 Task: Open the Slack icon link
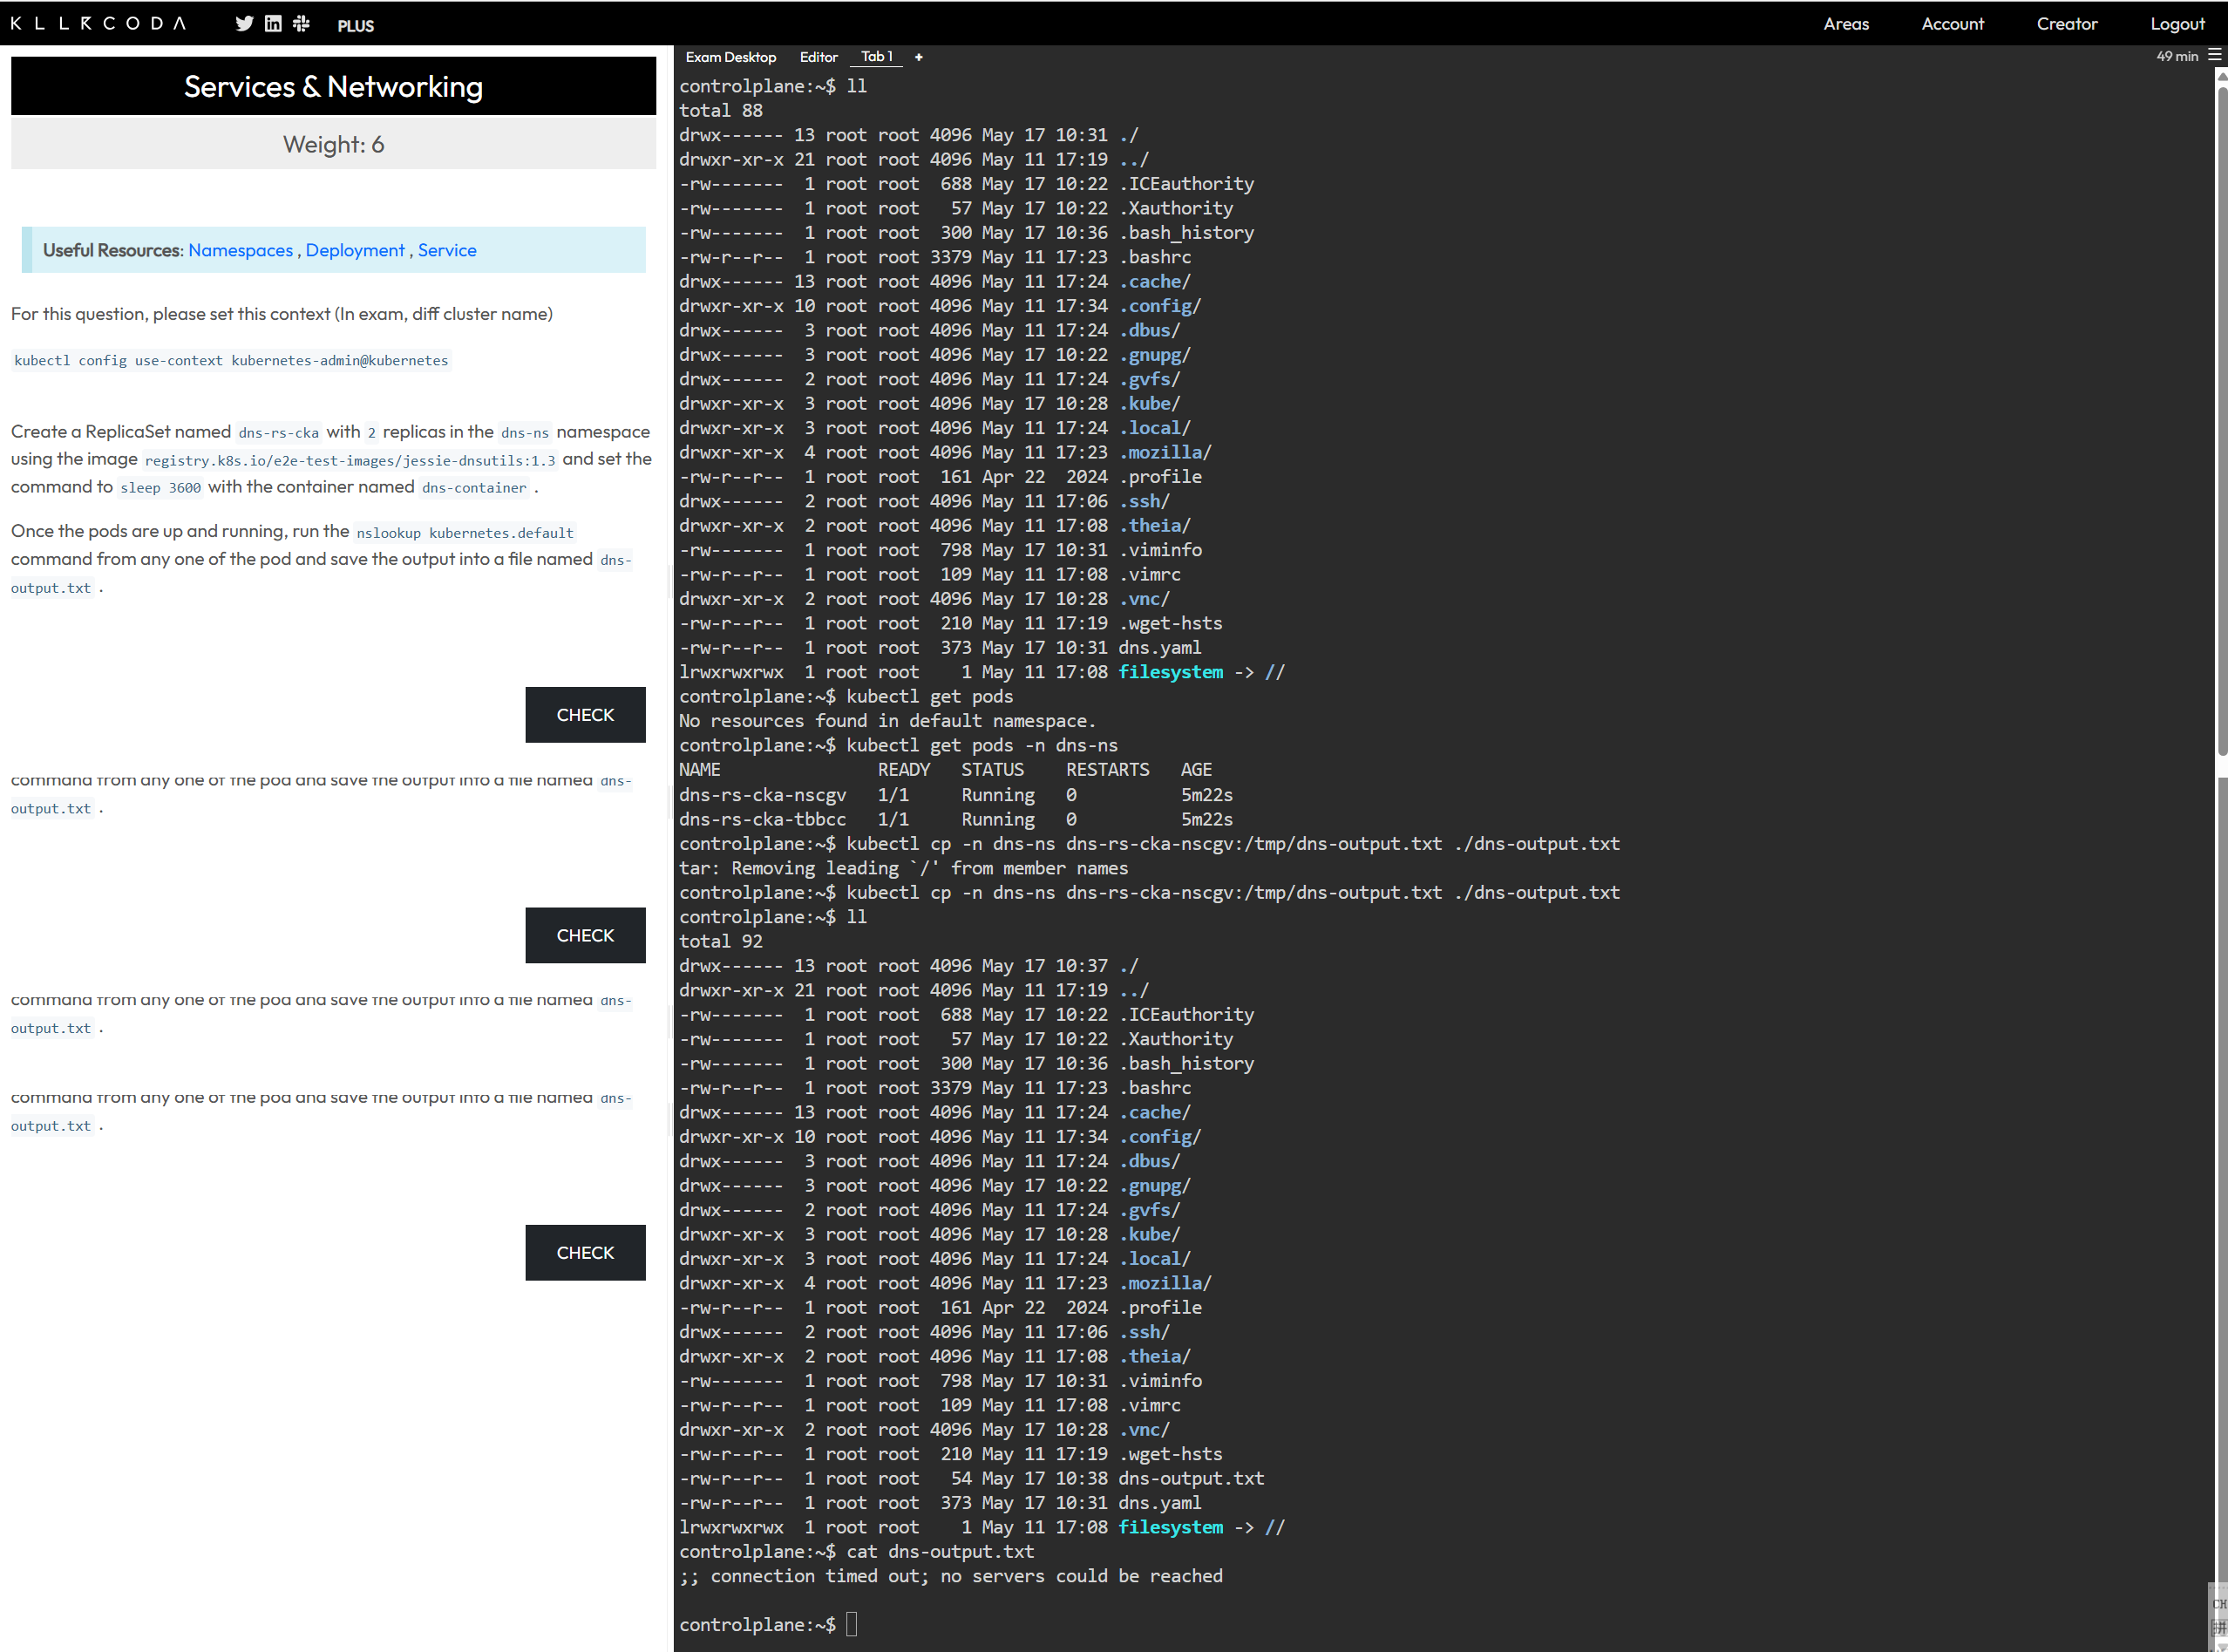coord(301,23)
